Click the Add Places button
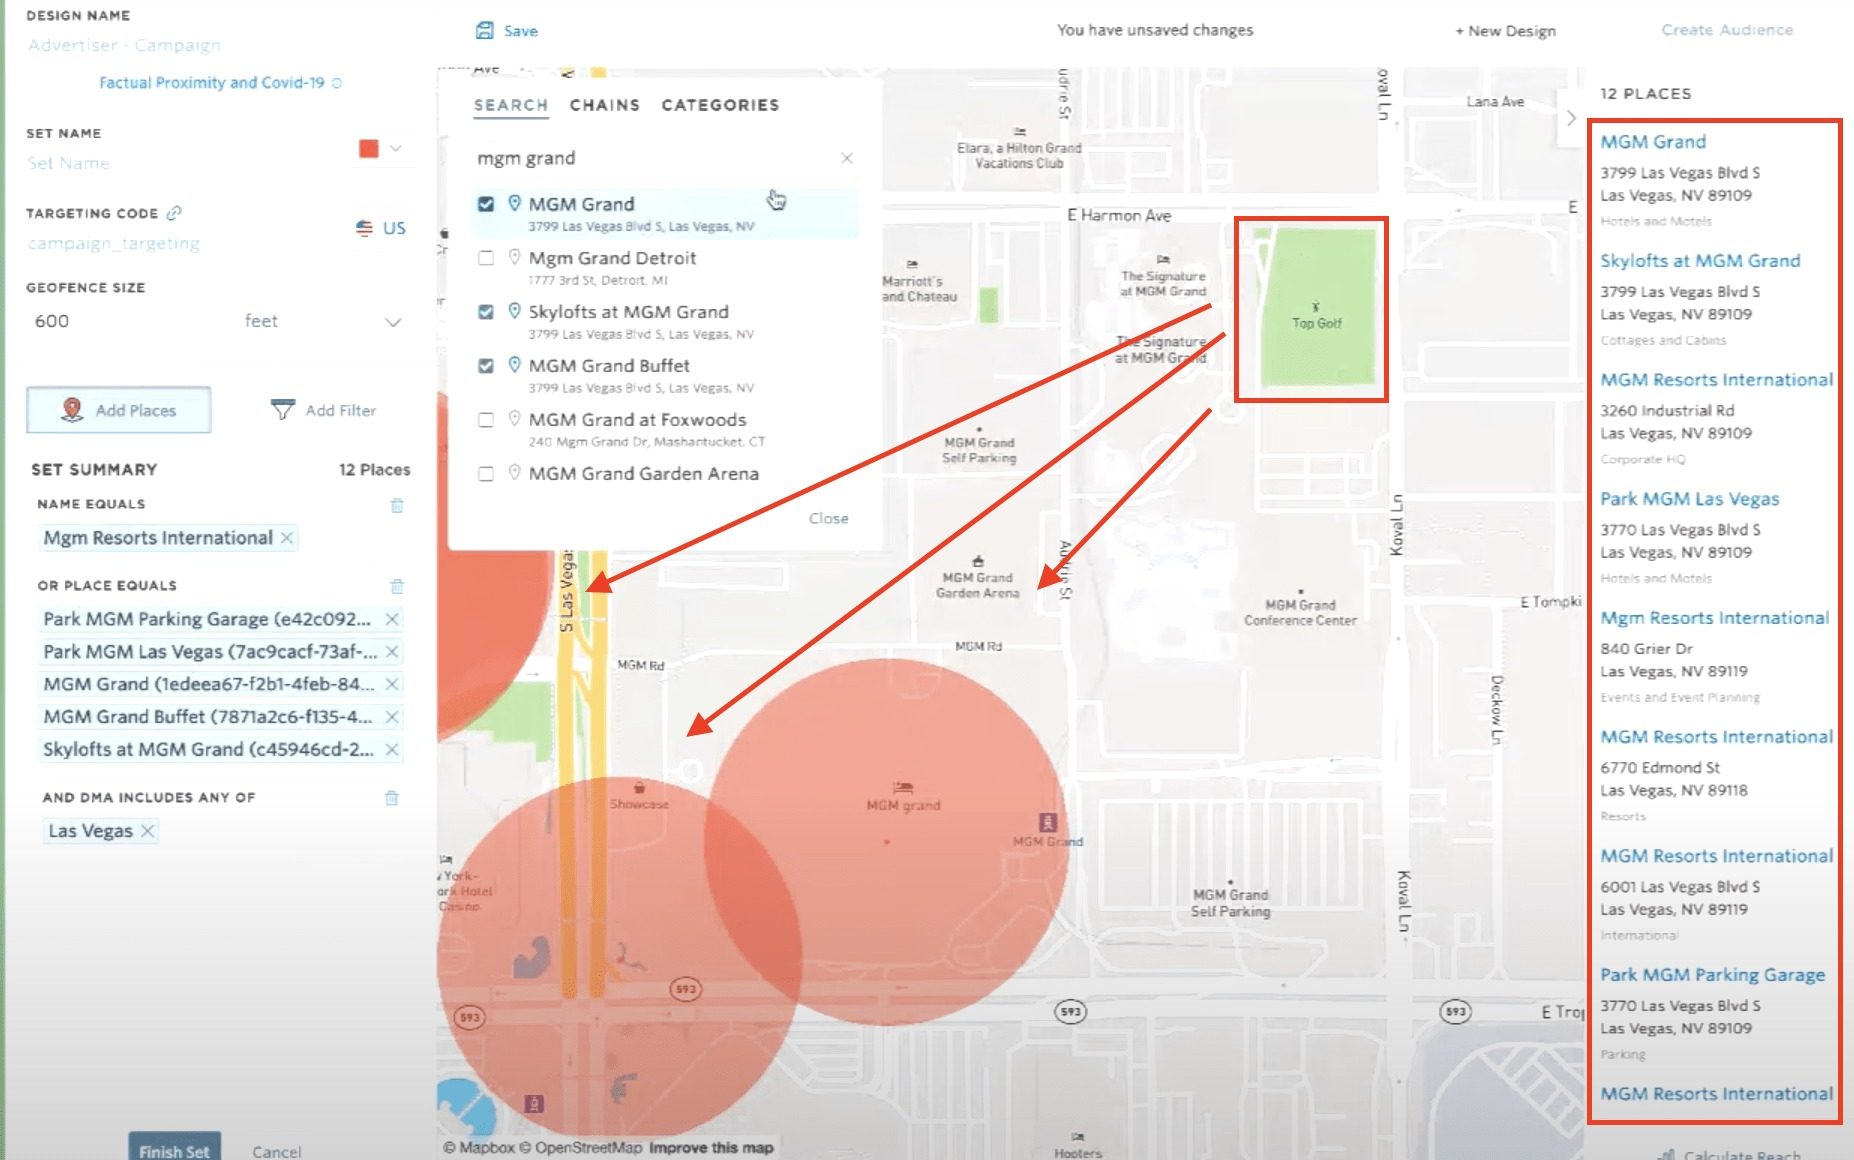The height and width of the screenshot is (1160, 1854). tap(119, 410)
